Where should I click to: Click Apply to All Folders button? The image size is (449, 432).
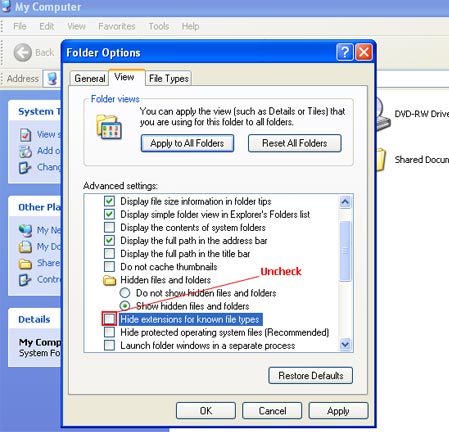[x=187, y=143]
